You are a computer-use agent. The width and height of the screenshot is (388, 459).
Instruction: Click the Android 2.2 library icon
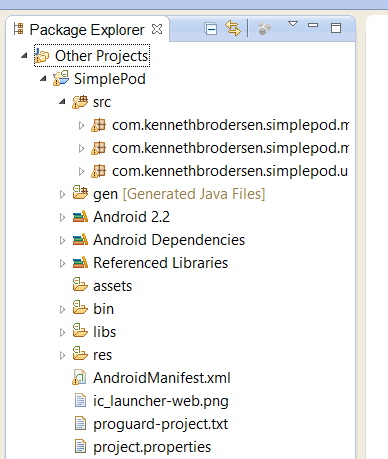(x=80, y=217)
